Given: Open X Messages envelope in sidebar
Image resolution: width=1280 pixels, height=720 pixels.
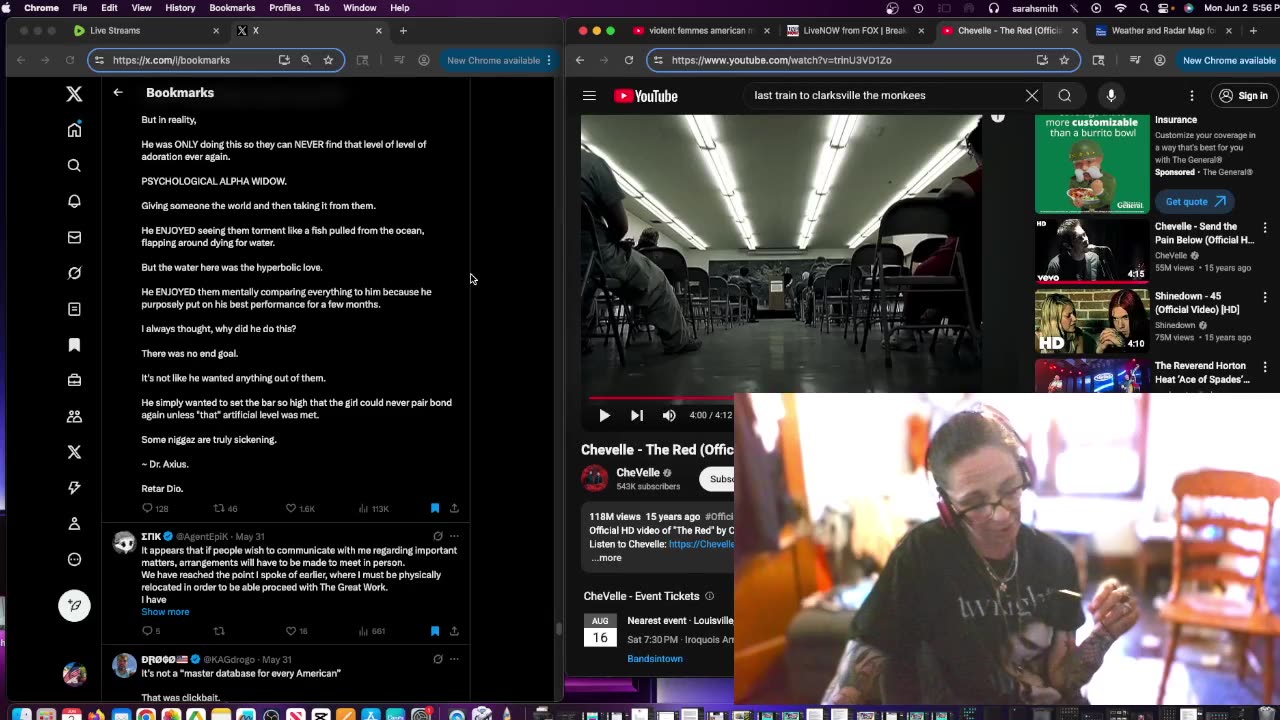Looking at the screenshot, I should tap(74, 237).
